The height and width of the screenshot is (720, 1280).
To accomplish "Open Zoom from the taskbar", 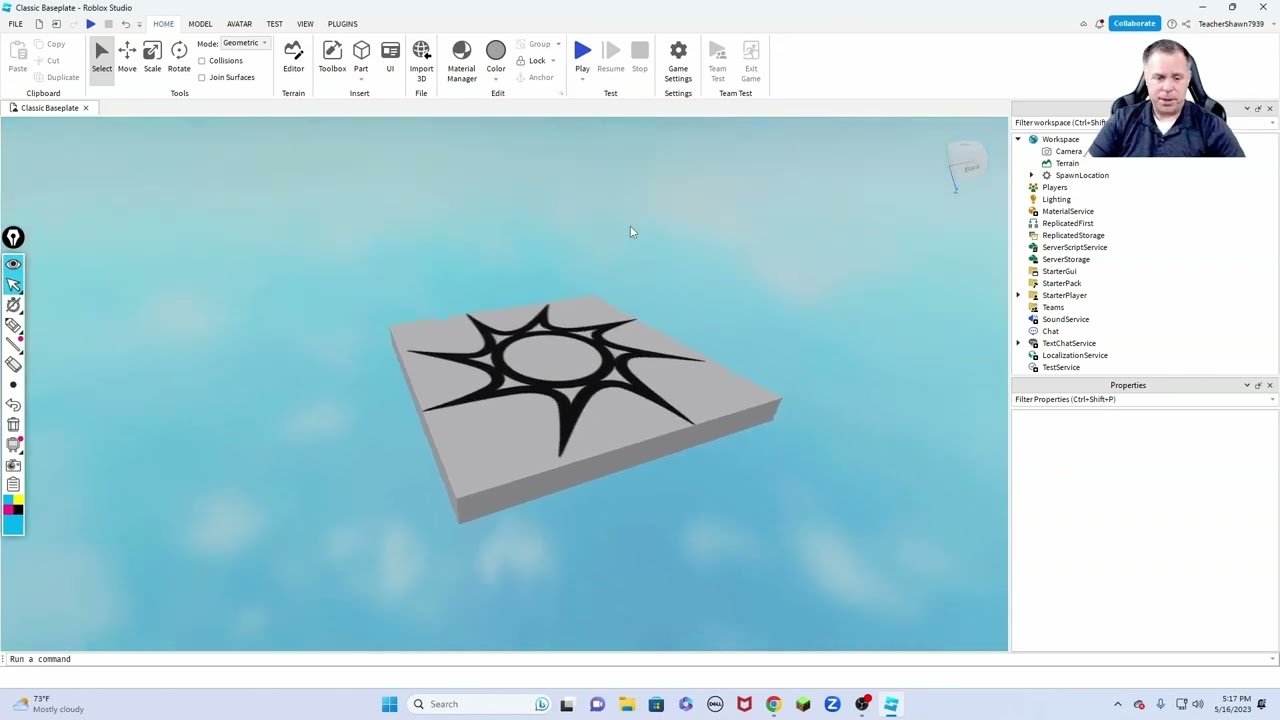I will pyautogui.click(x=832, y=704).
